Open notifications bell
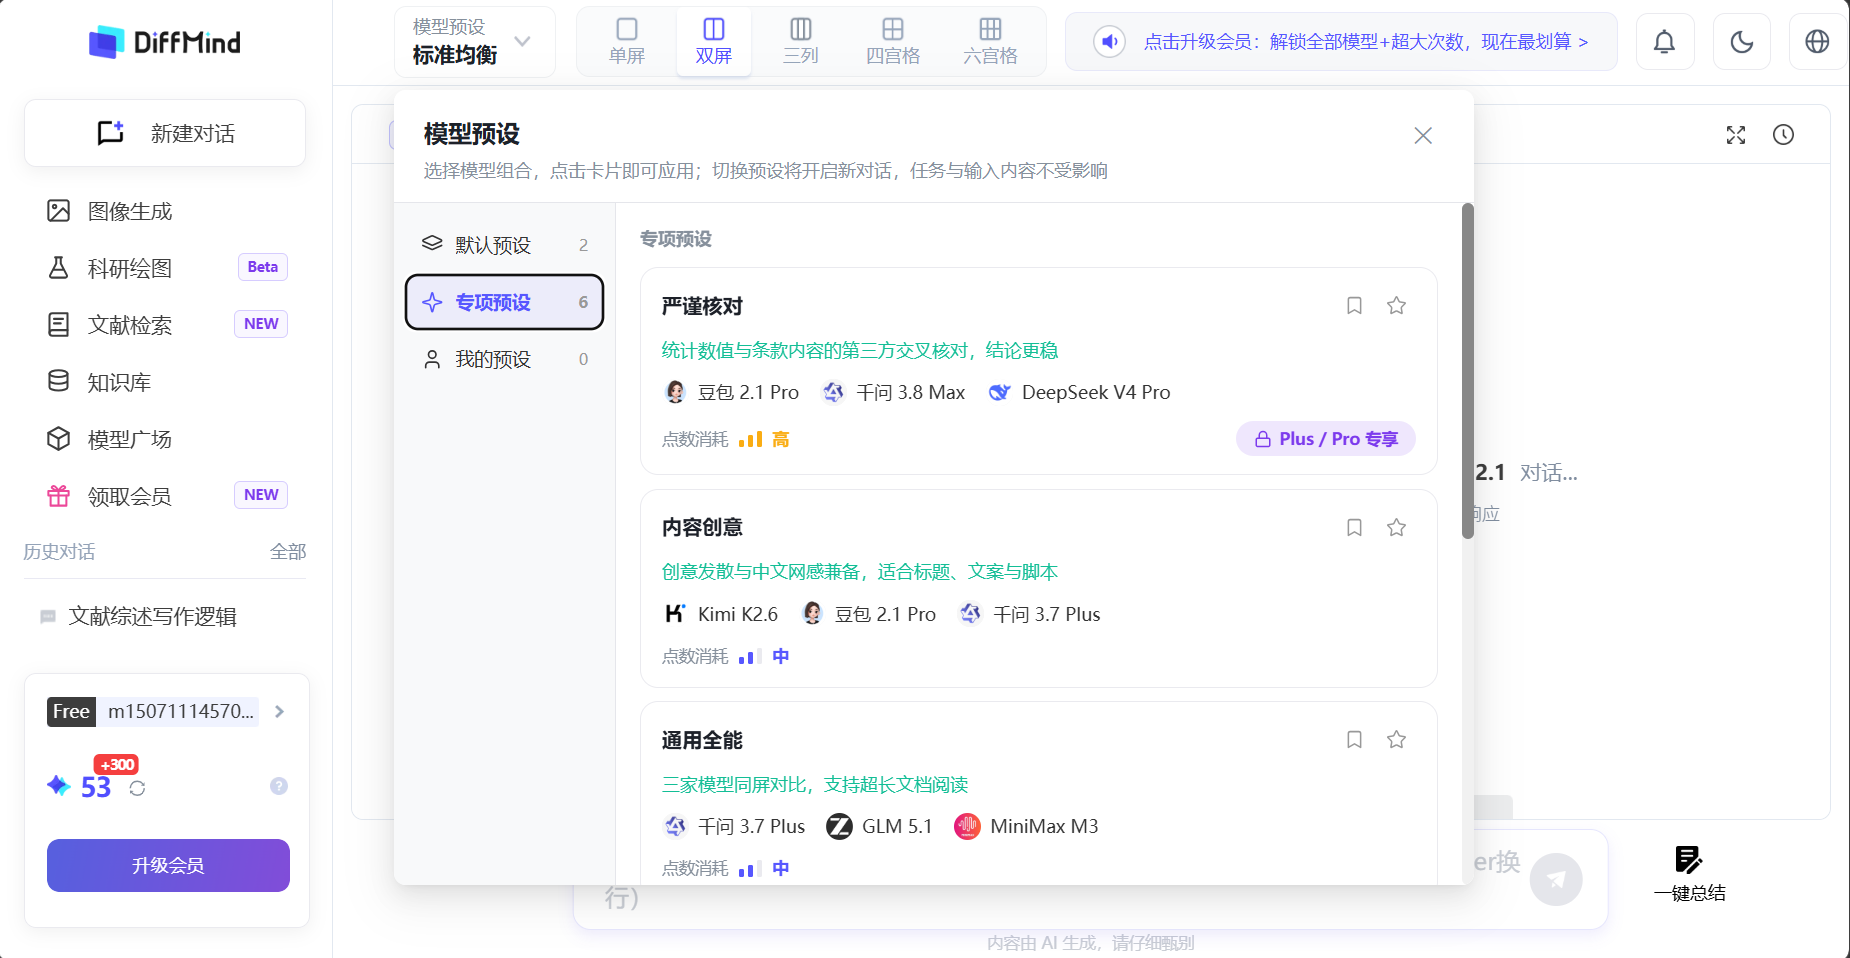 [x=1665, y=42]
